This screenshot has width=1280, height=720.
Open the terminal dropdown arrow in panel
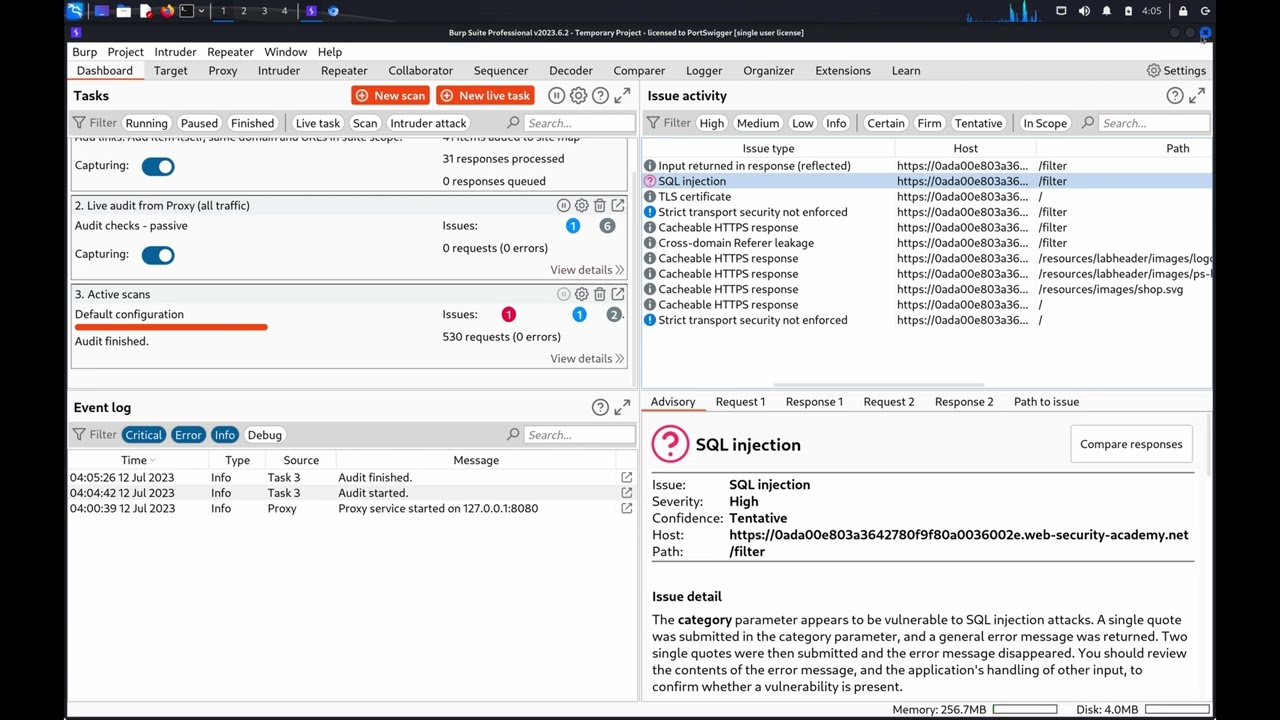[x=202, y=11]
